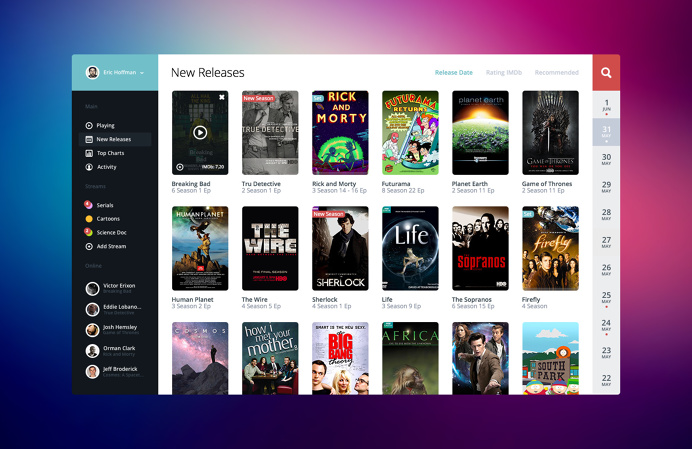The height and width of the screenshot is (449, 692).
Task: Open the How I Met Your Mother poster
Action: 270,358
